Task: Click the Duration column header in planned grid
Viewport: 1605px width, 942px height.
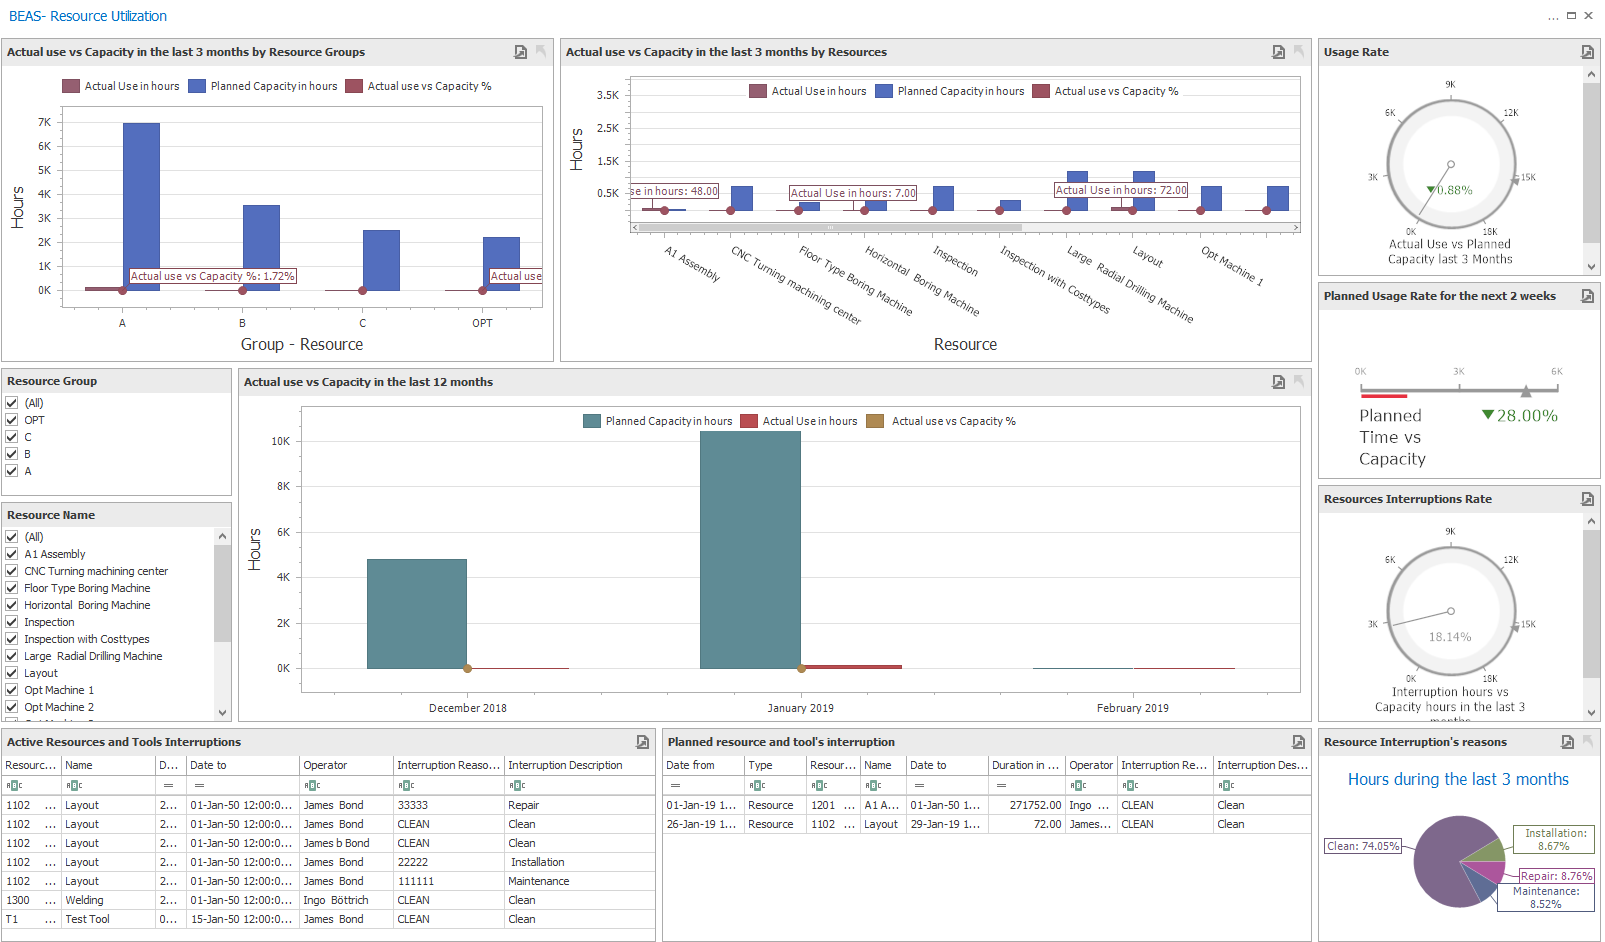Action: [x=1024, y=765]
